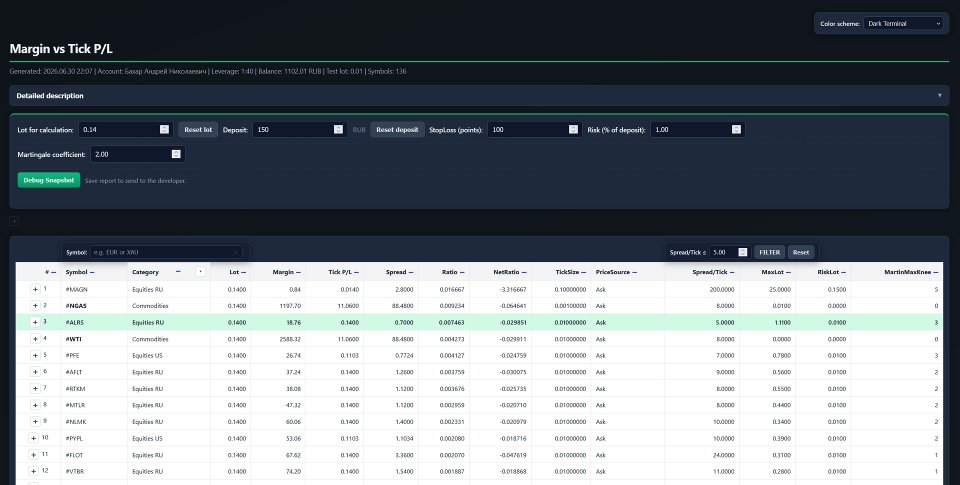Focus the Symbol search input field
This screenshot has height=485, width=960.
166,252
